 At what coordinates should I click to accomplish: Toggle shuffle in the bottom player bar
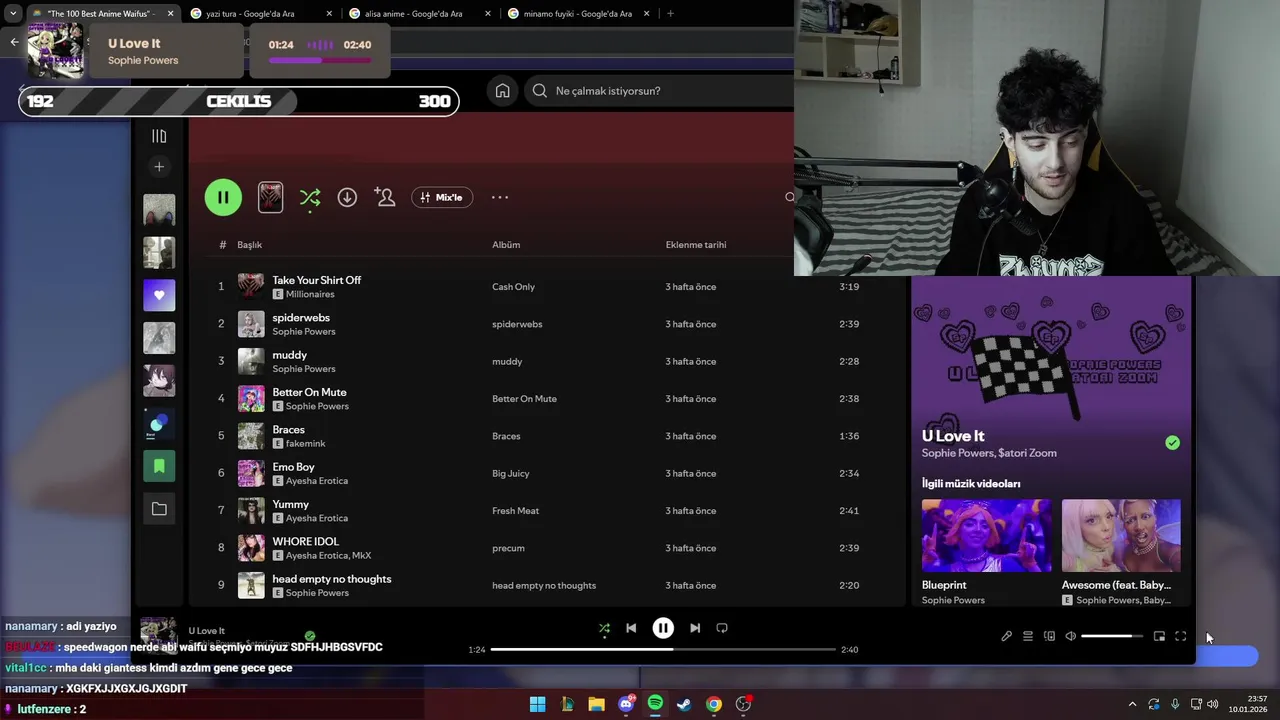click(604, 628)
